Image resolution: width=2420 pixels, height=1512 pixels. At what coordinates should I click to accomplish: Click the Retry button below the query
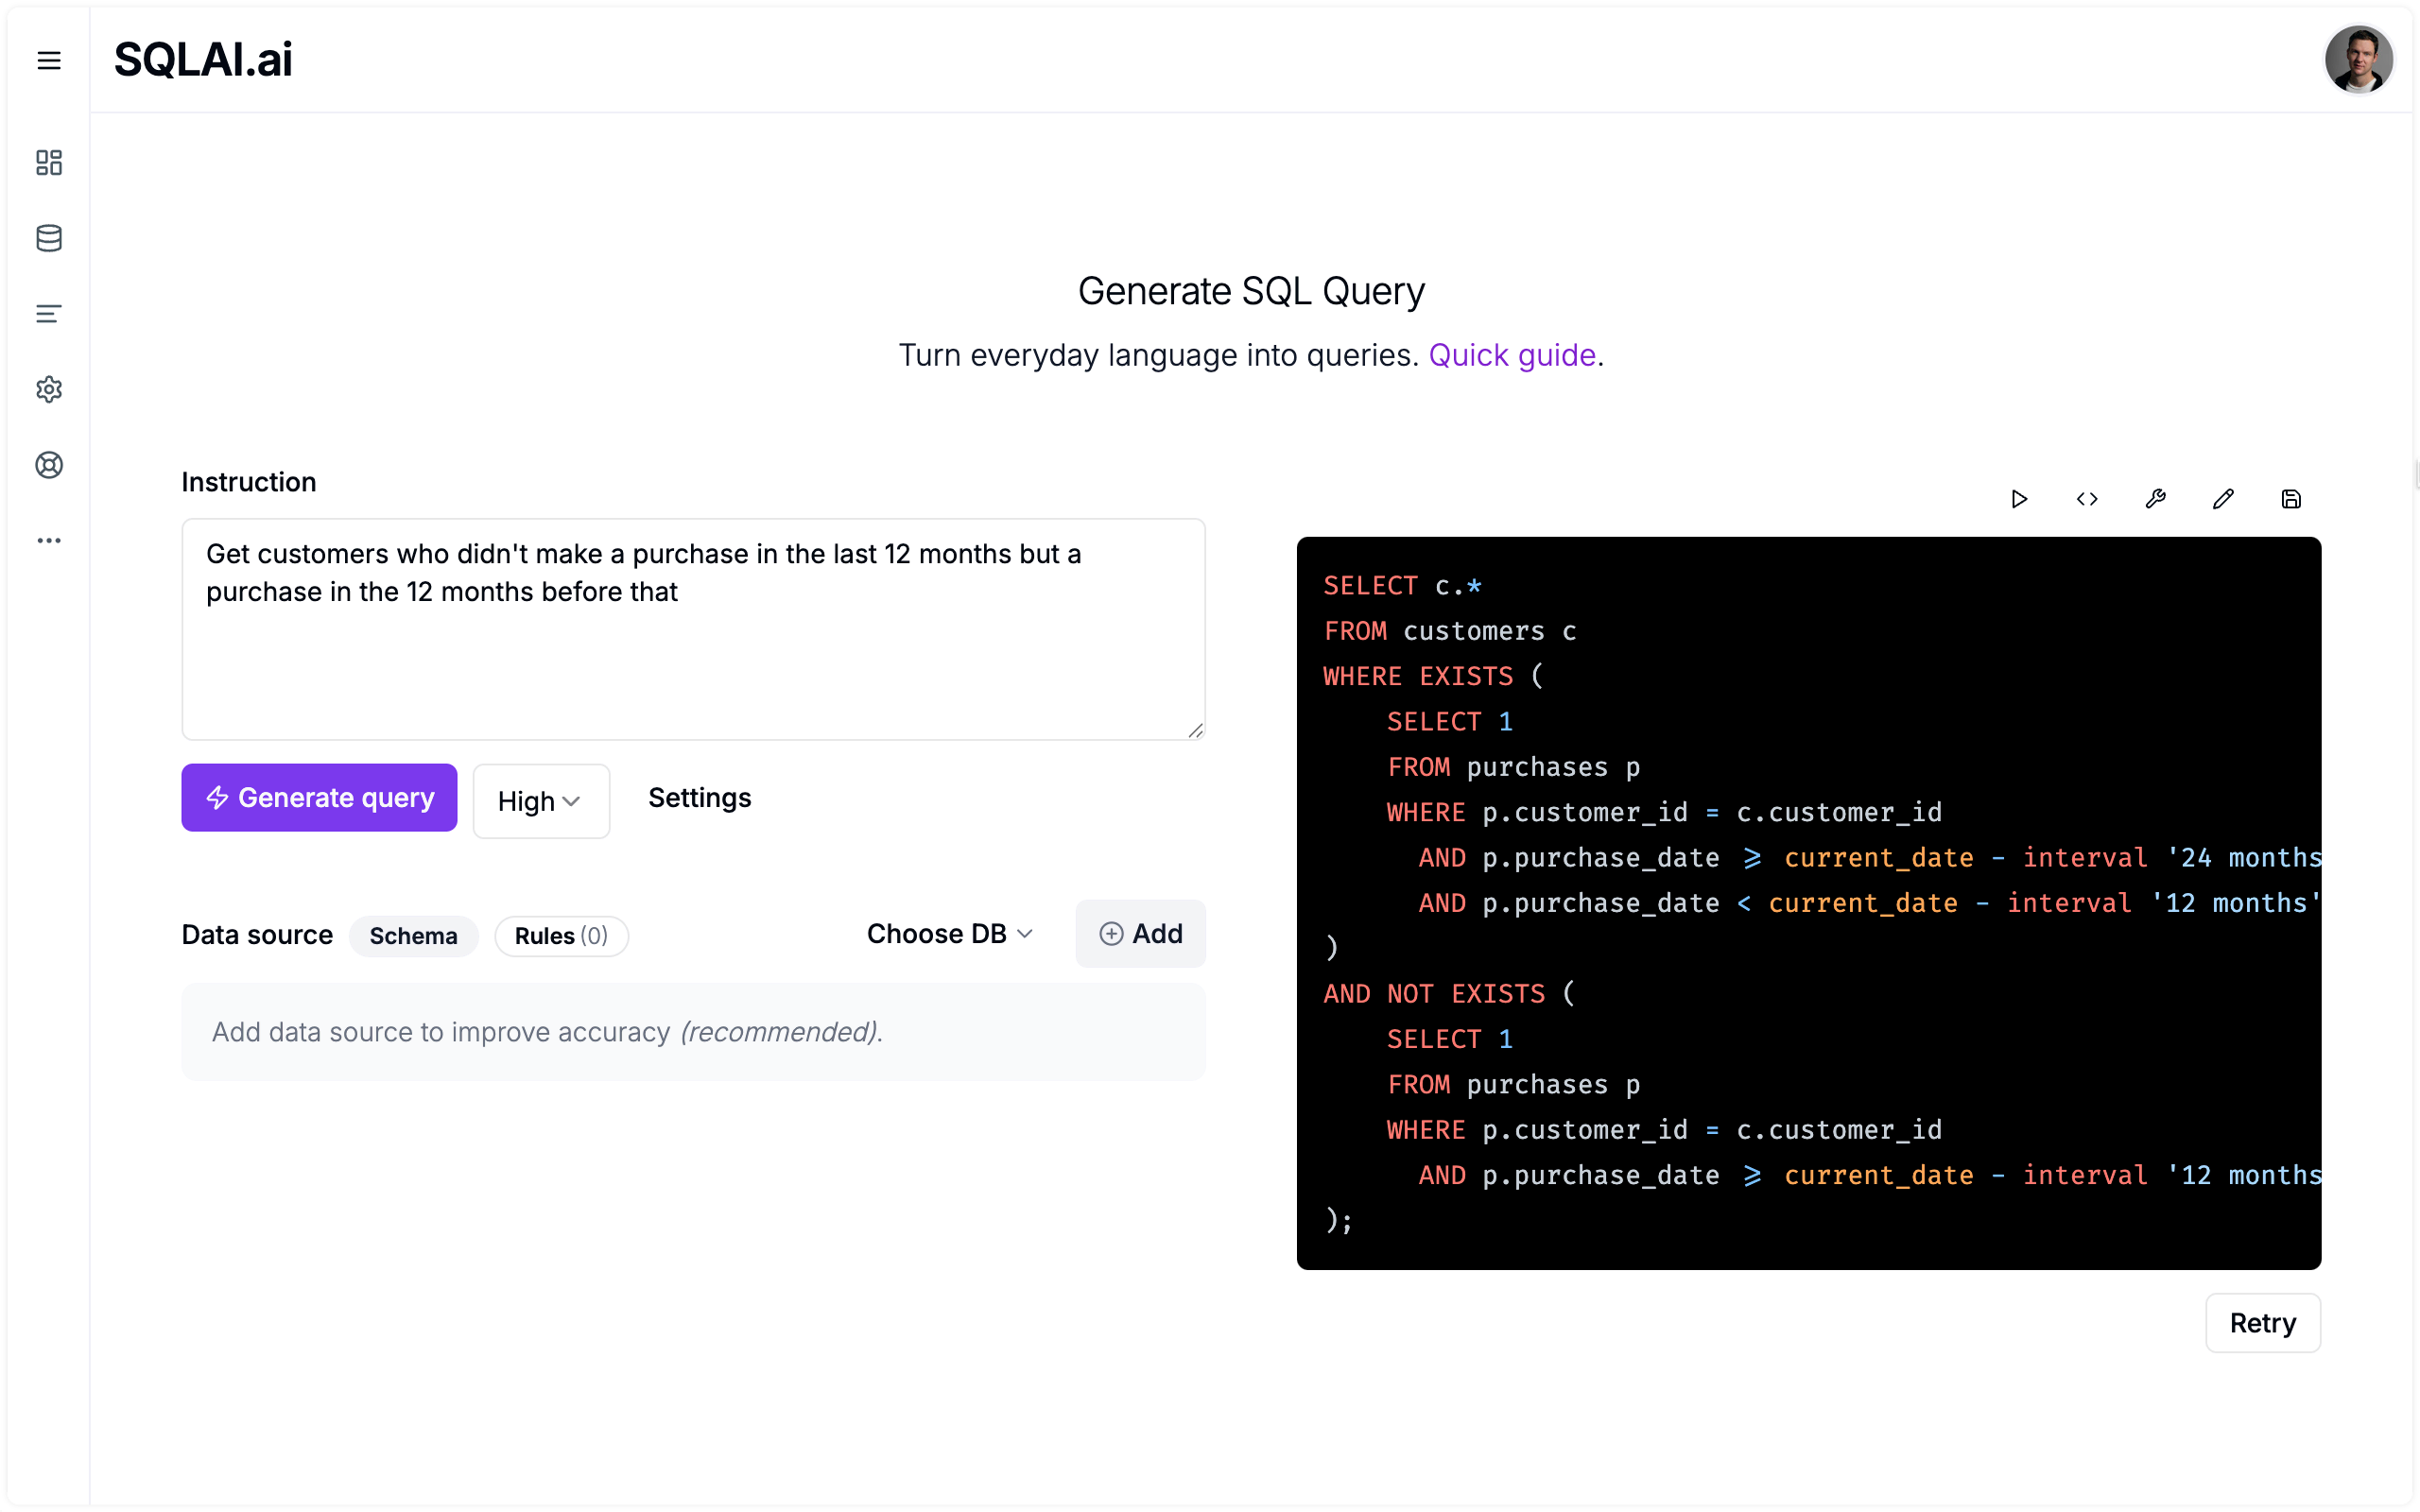(x=2261, y=1322)
